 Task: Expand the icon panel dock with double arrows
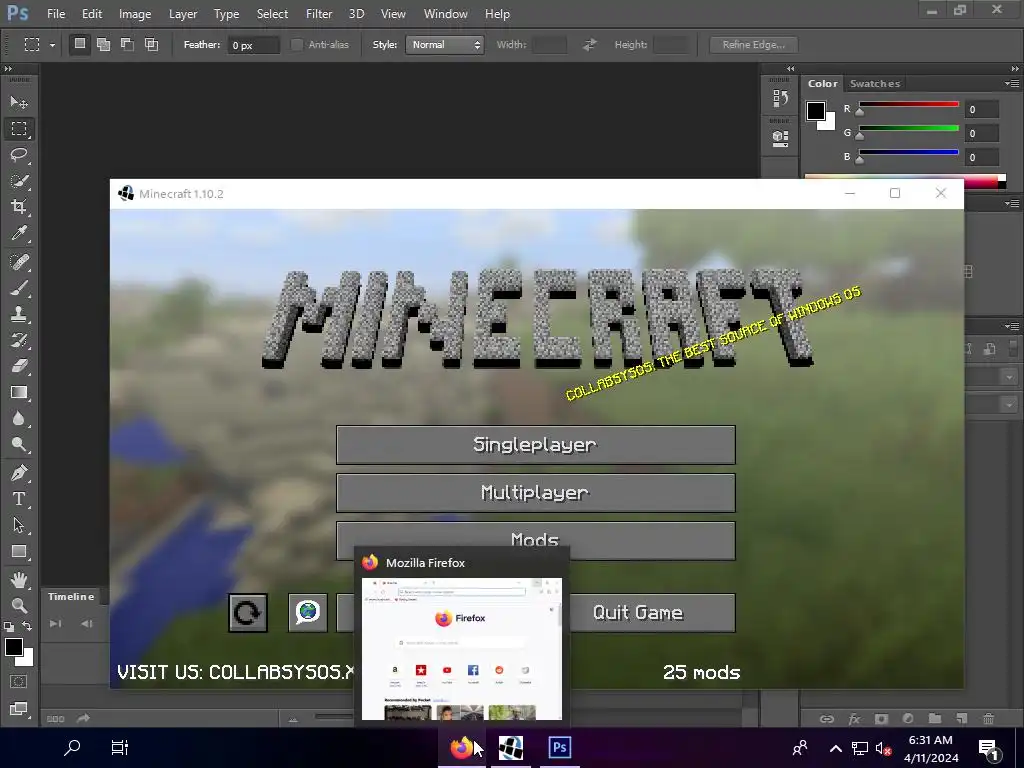pos(791,69)
